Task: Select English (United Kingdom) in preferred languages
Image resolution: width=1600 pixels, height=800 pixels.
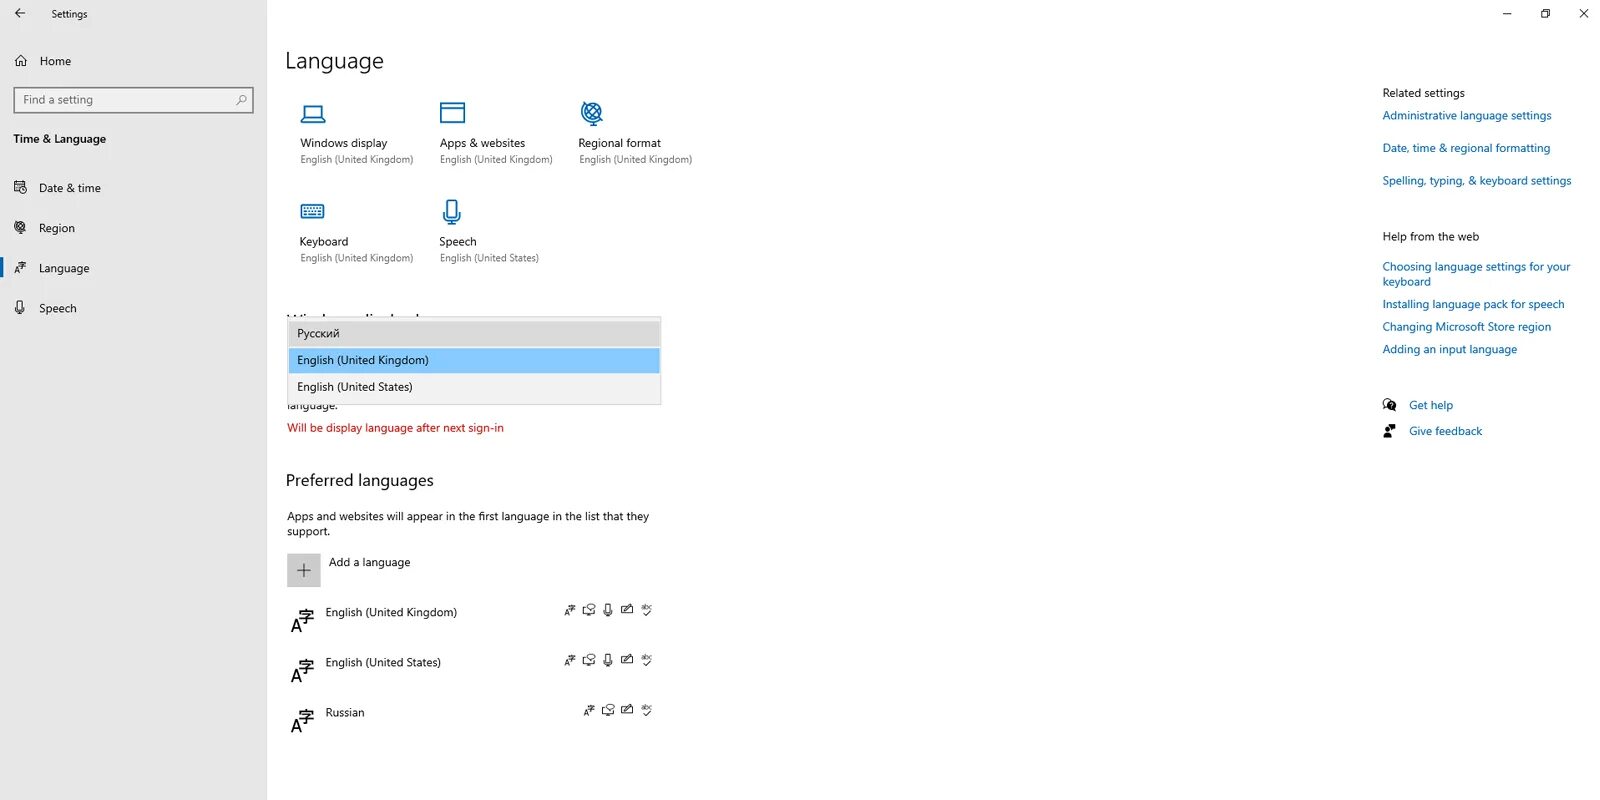Action: tap(391, 612)
